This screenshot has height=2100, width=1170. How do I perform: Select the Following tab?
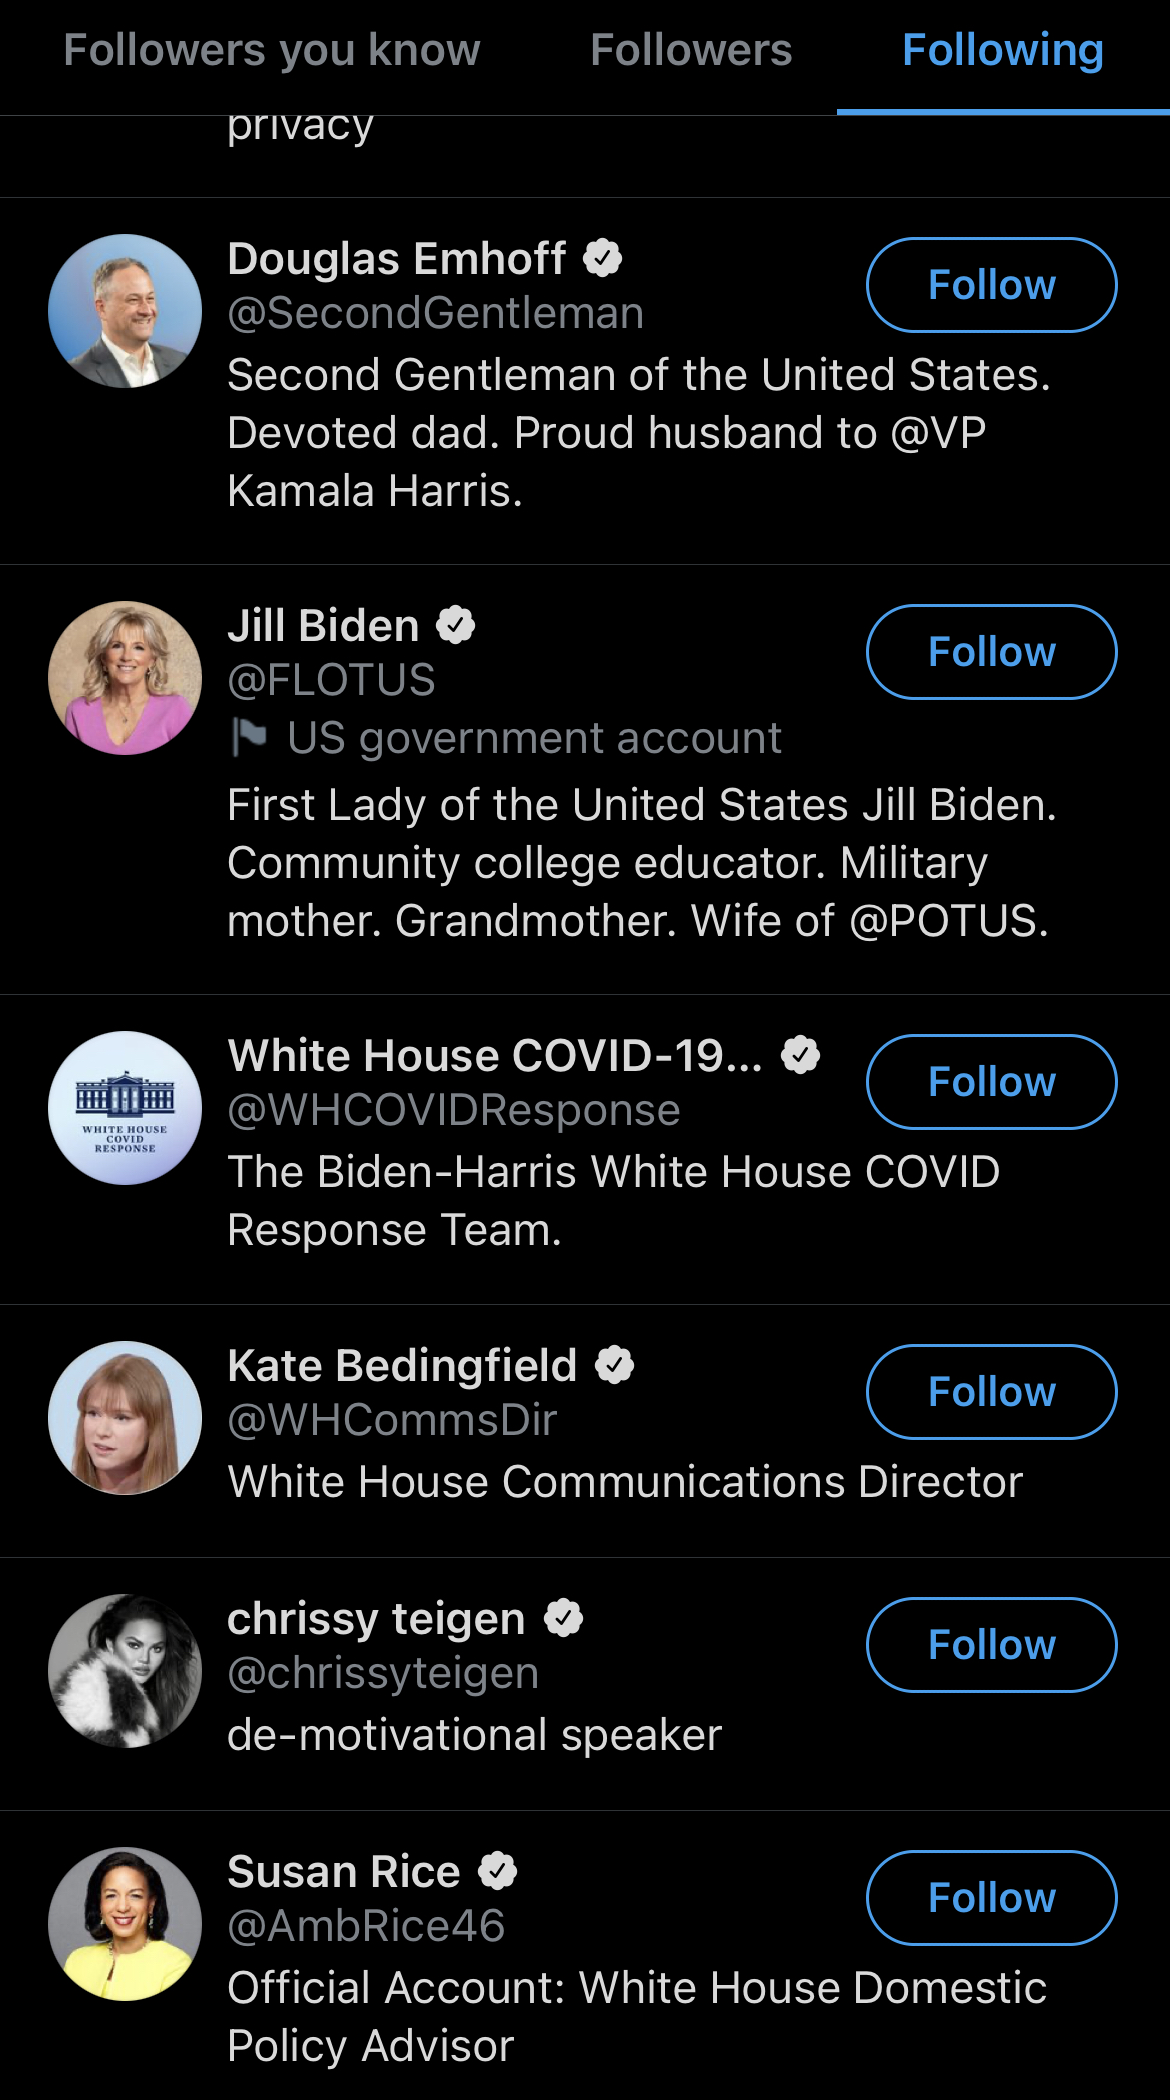pyautogui.click(x=1002, y=50)
